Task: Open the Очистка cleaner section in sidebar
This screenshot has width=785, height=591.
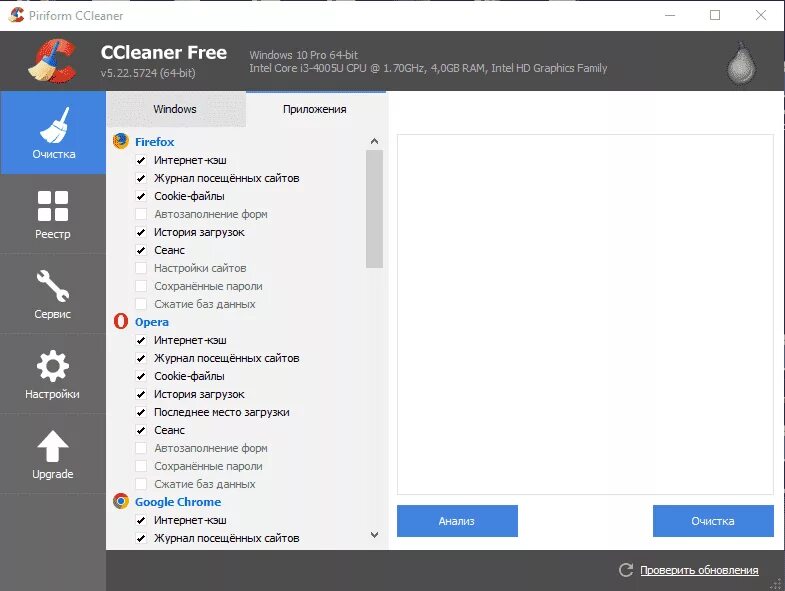Action: pyautogui.click(x=53, y=133)
